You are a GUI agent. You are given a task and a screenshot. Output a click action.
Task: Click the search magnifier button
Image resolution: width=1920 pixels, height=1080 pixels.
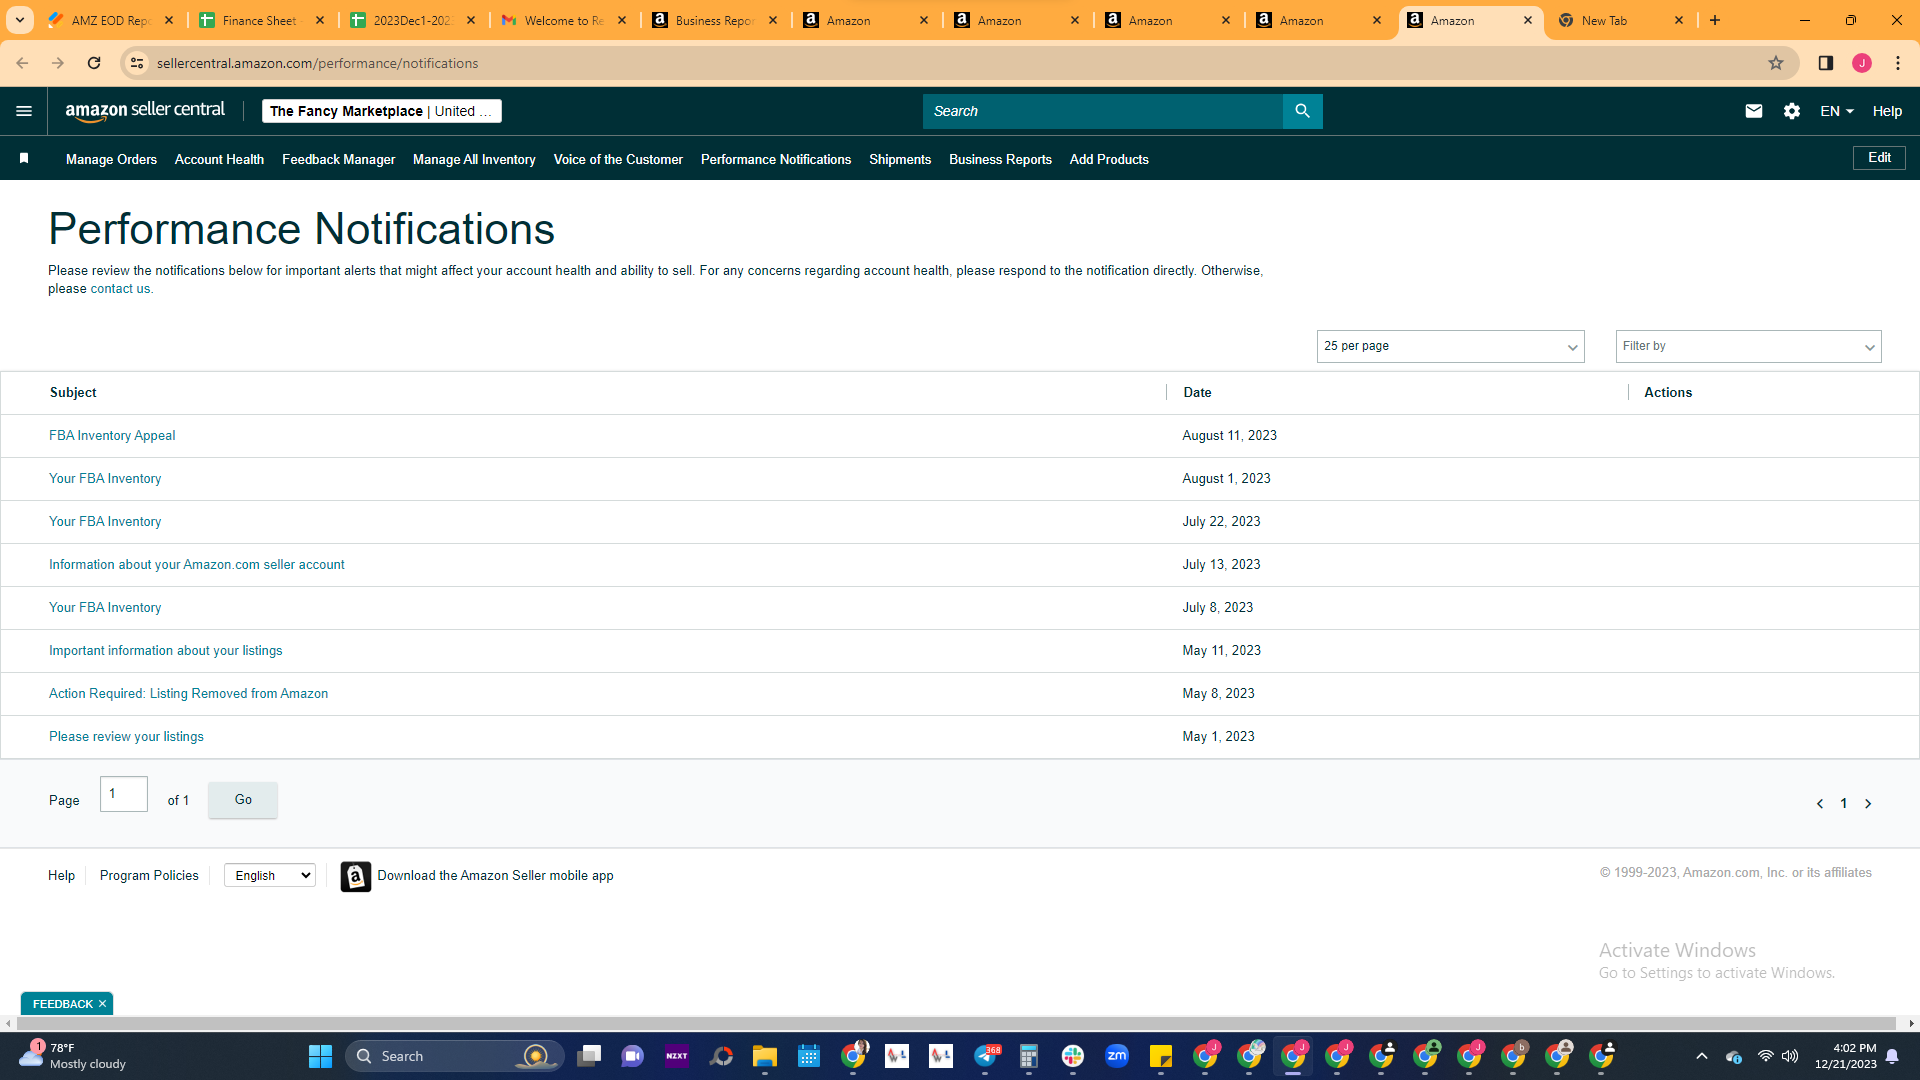tap(1302, 111)
